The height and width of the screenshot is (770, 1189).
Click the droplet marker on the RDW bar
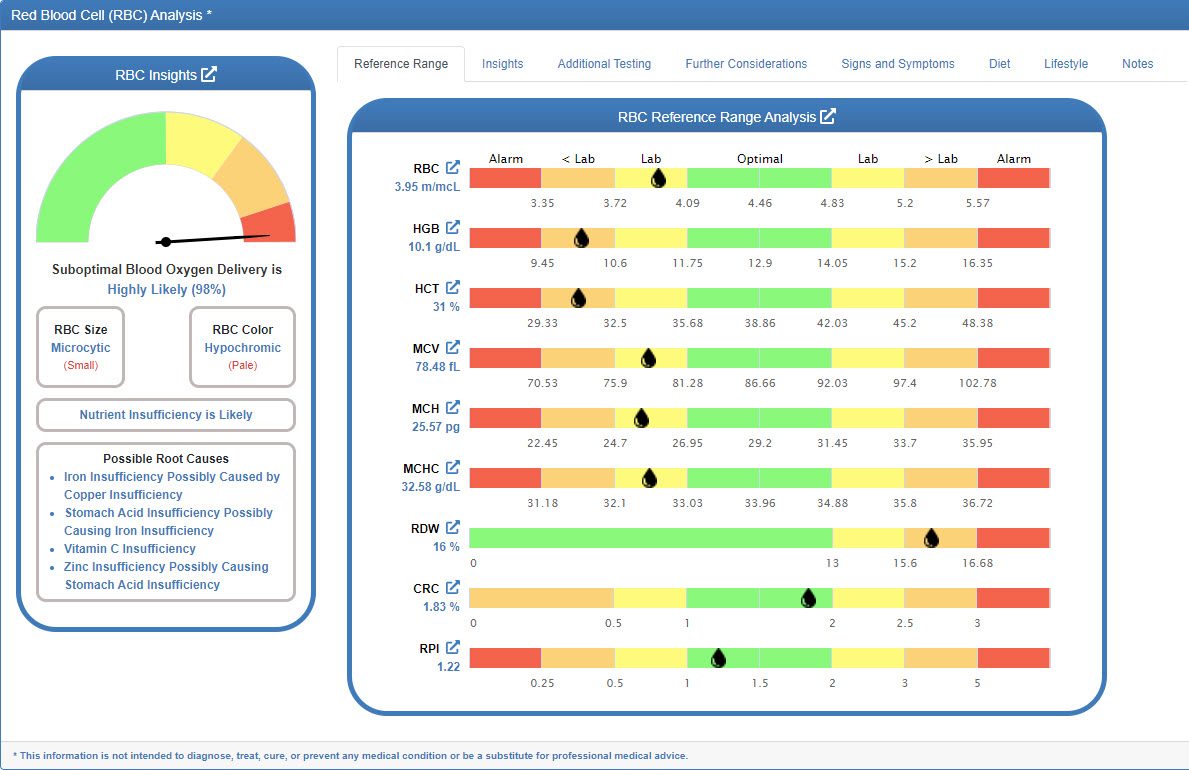pos(931,537)
